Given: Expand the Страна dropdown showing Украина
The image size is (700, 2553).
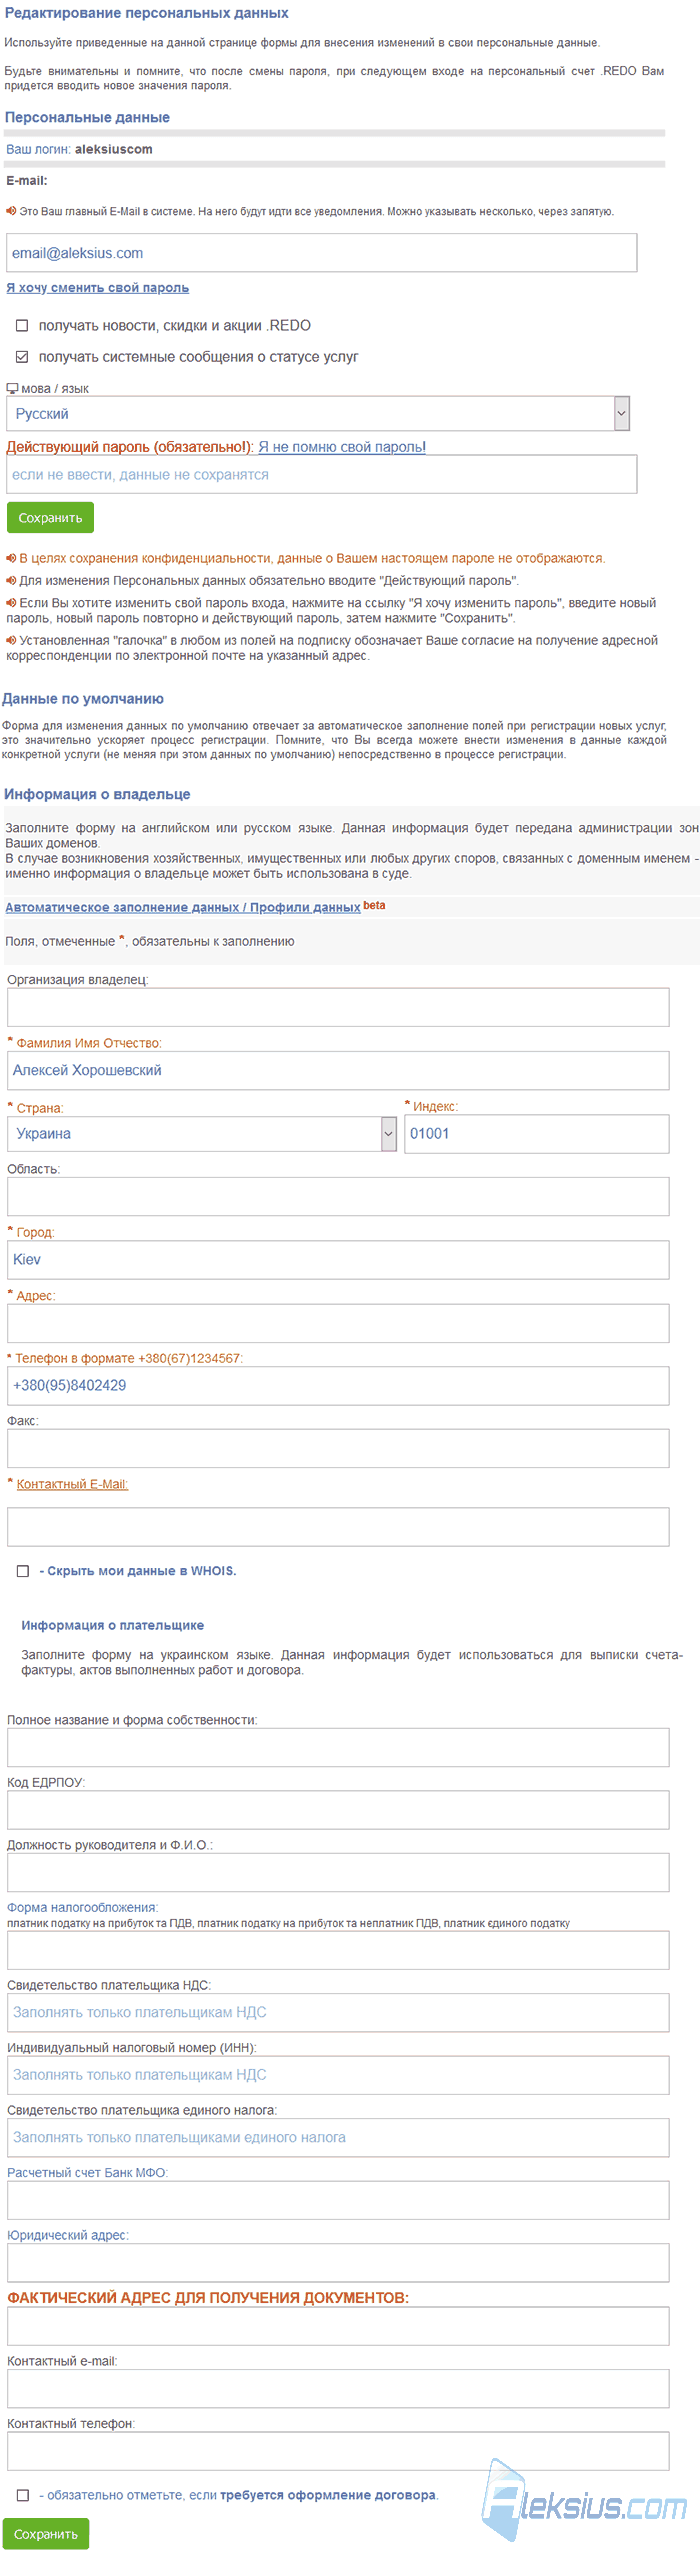Looking at the screenshot, I should [x=202, y=1134].
